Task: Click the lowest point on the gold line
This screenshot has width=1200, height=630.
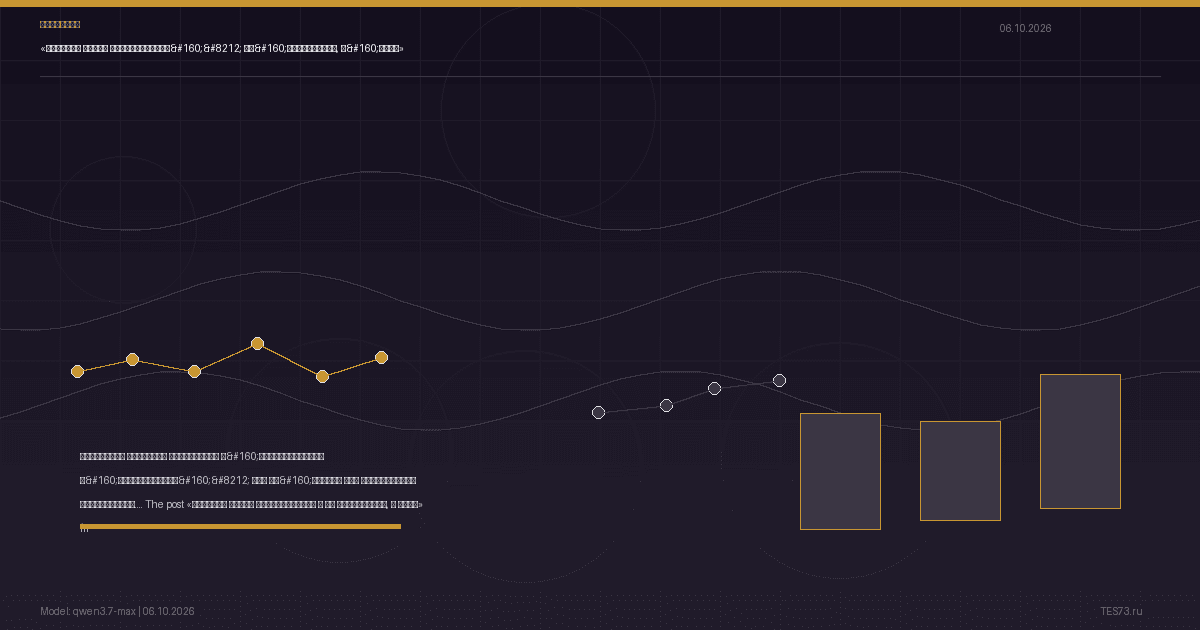Action: tap(322, 376)
